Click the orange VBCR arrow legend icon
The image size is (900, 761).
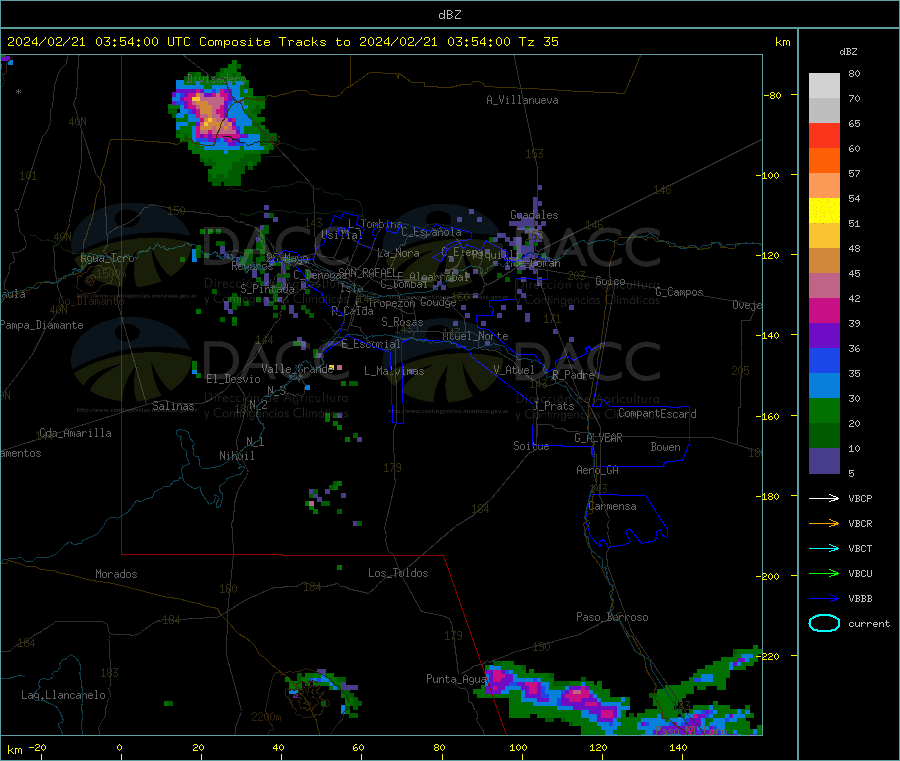tap(824, 523)
